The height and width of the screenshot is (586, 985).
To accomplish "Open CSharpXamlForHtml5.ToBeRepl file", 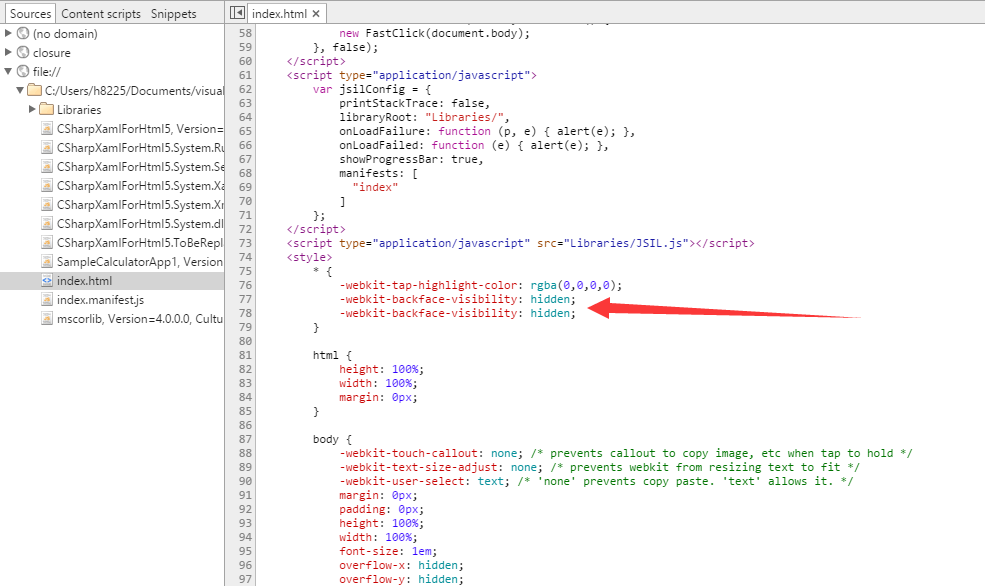I will (139, 243).
